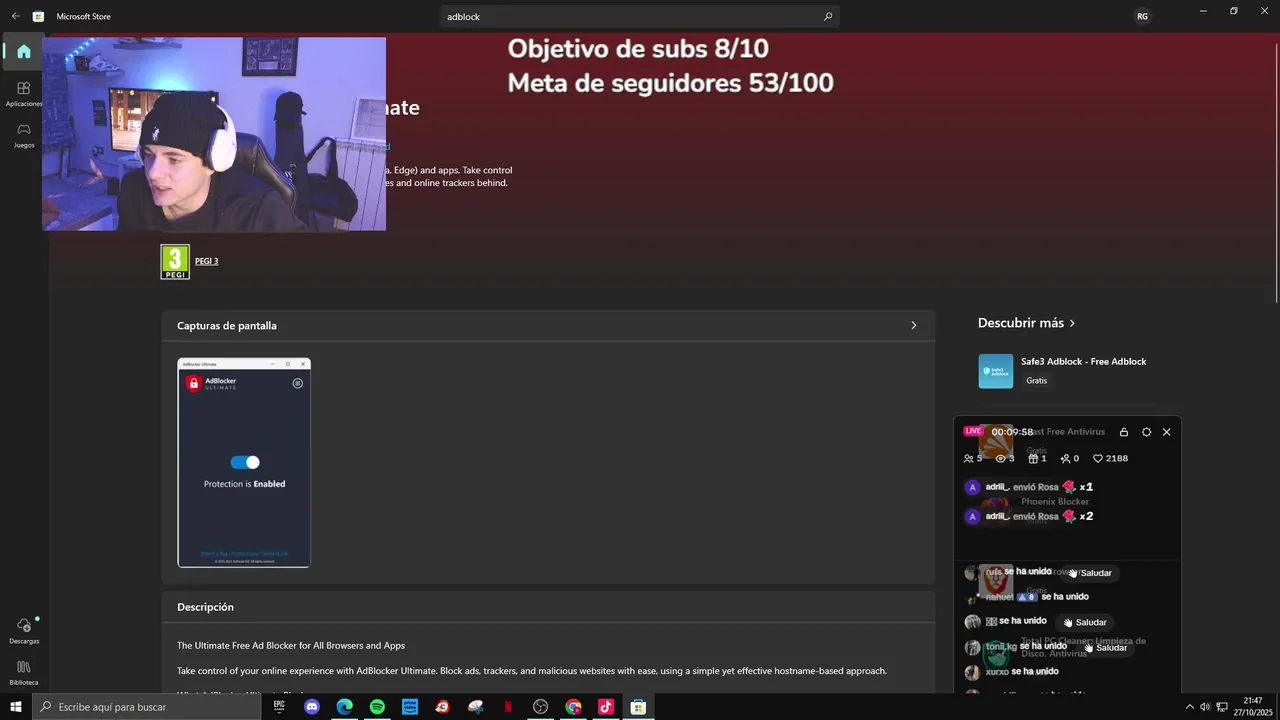Open Microsoft Edge from the taskbar
The height and width of the screenshot is (720, 1280).
tap(345, 707)
